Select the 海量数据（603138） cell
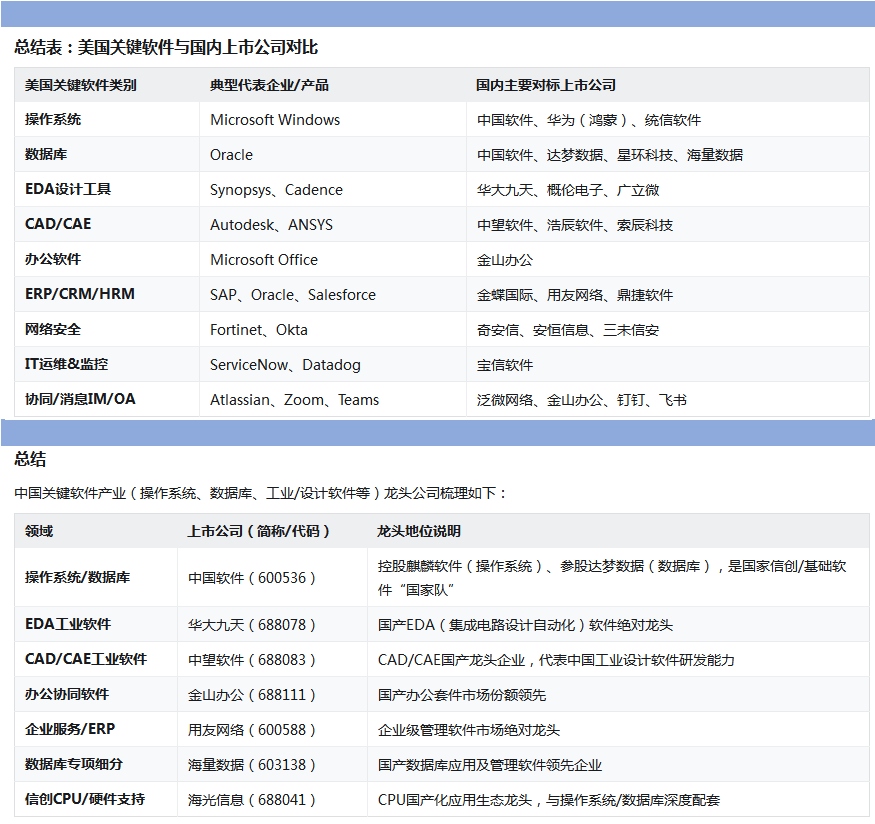 click(252, 765)
